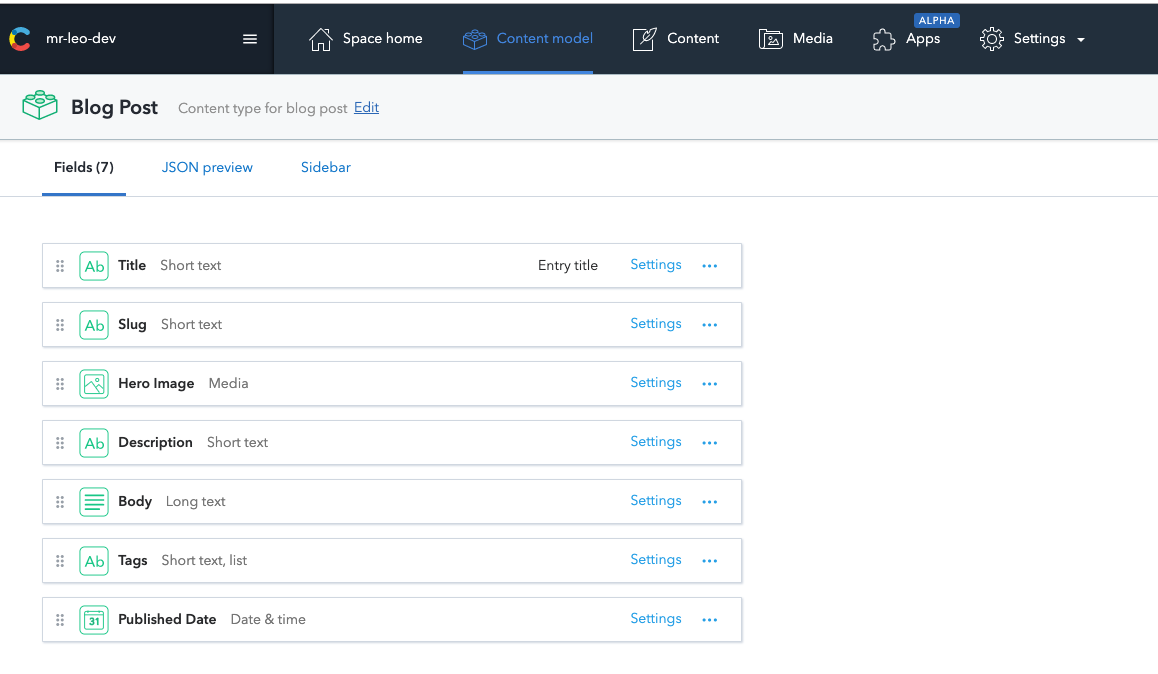1158x674 pixels.
Task: Open the Tags field's three-dot menu
Action: tap(710, 560)
